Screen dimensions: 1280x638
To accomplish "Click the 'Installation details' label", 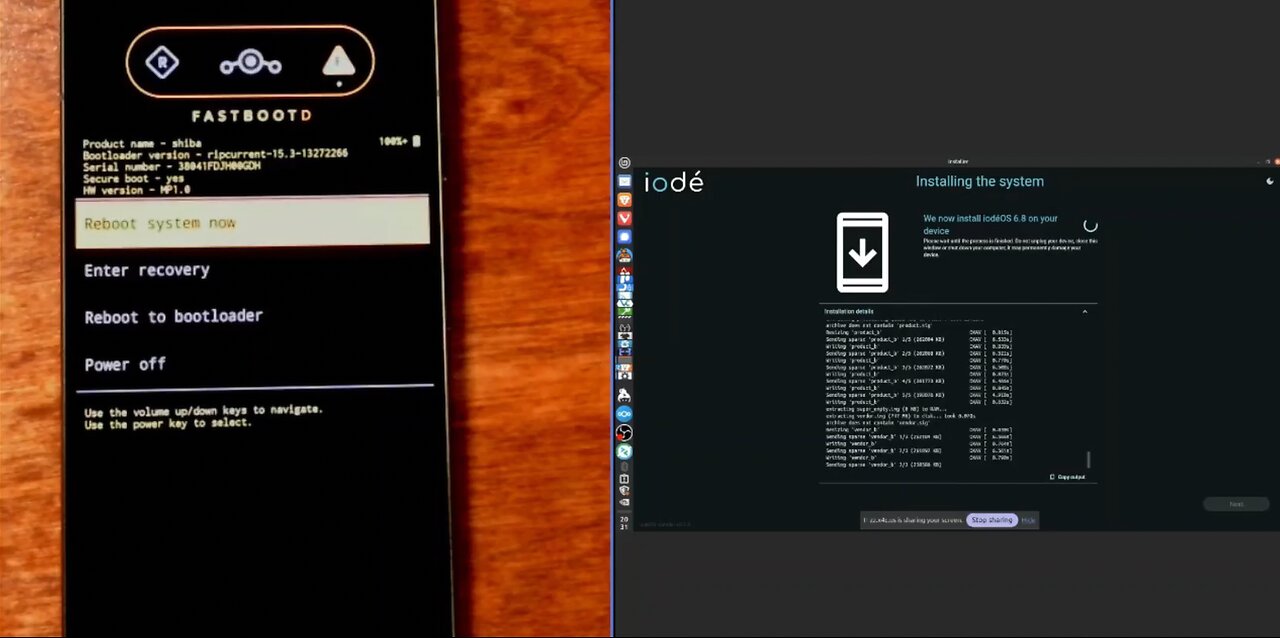I will [x=849, y=312].
